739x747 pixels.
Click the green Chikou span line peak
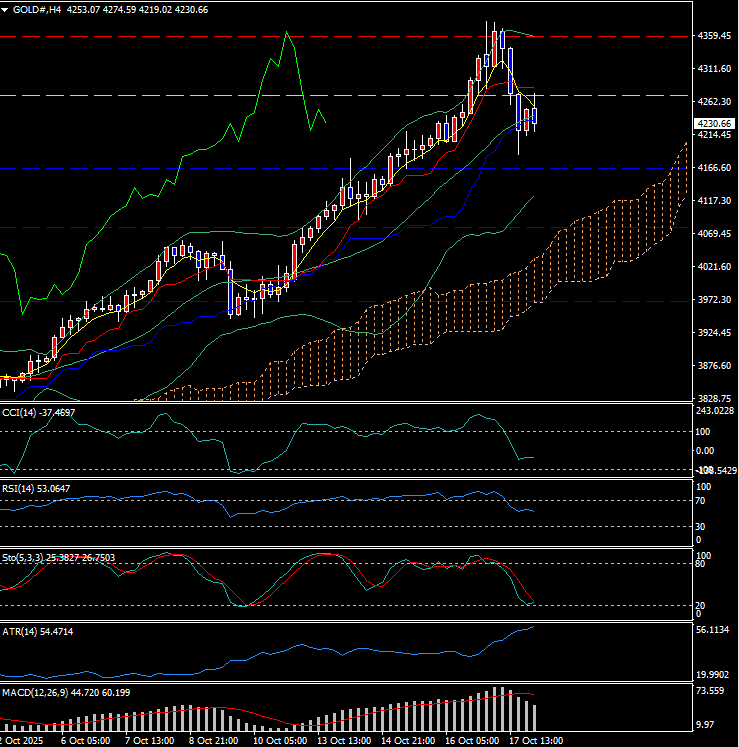click(288, 33)
